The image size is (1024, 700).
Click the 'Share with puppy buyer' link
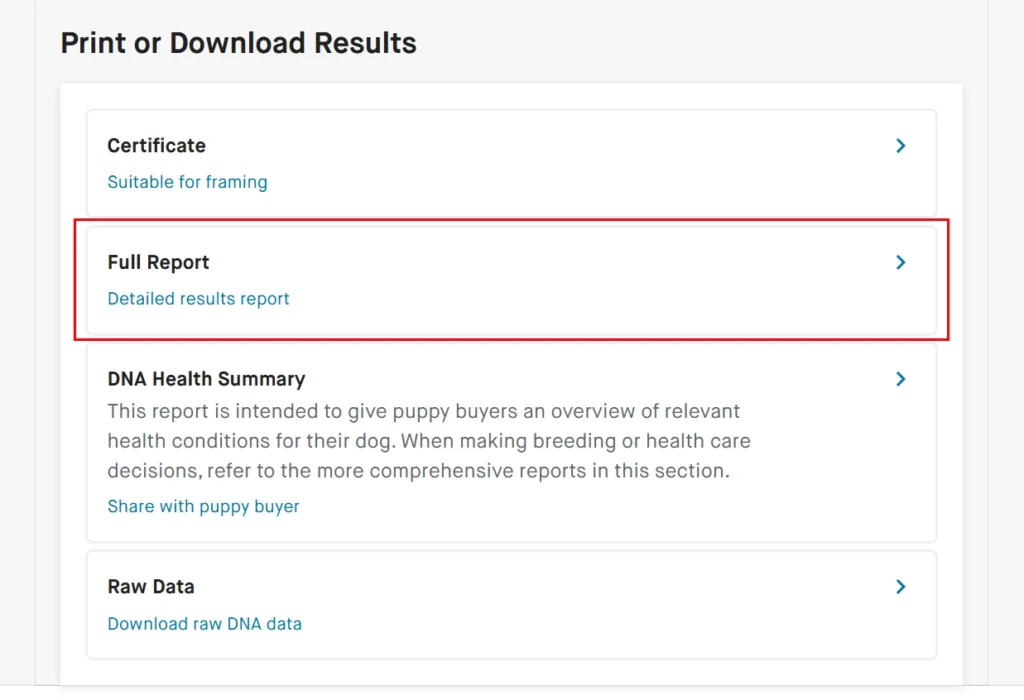[203, 506]
